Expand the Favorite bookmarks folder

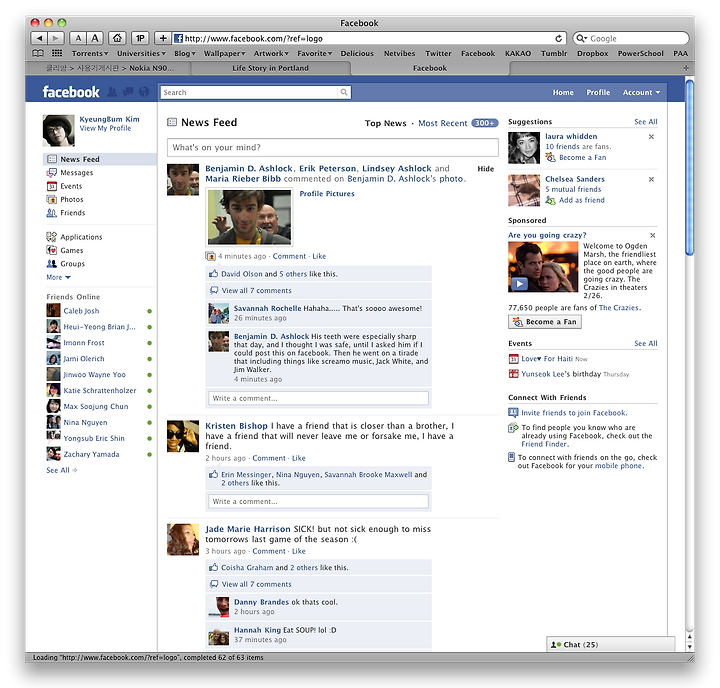coord(315,53)
